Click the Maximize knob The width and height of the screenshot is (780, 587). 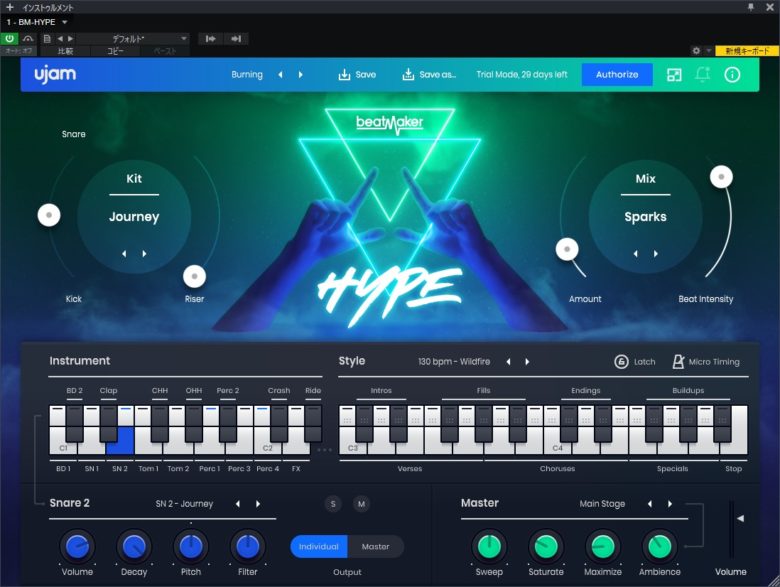point(602,546)
